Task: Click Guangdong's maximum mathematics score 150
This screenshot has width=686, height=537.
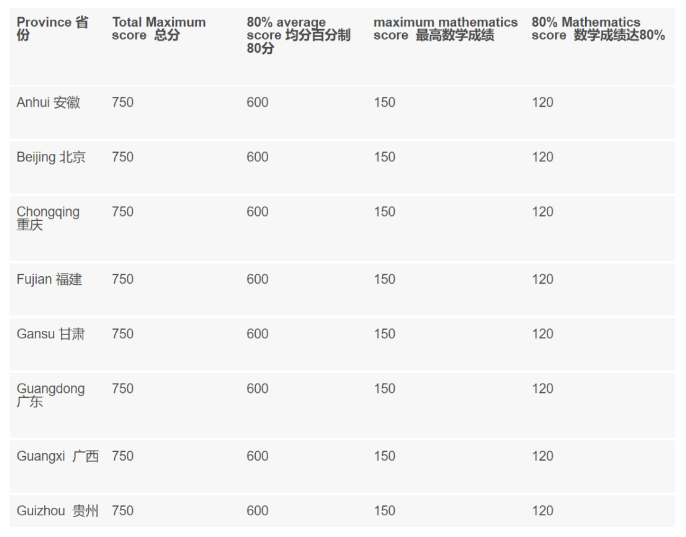Action: point(385,389)
